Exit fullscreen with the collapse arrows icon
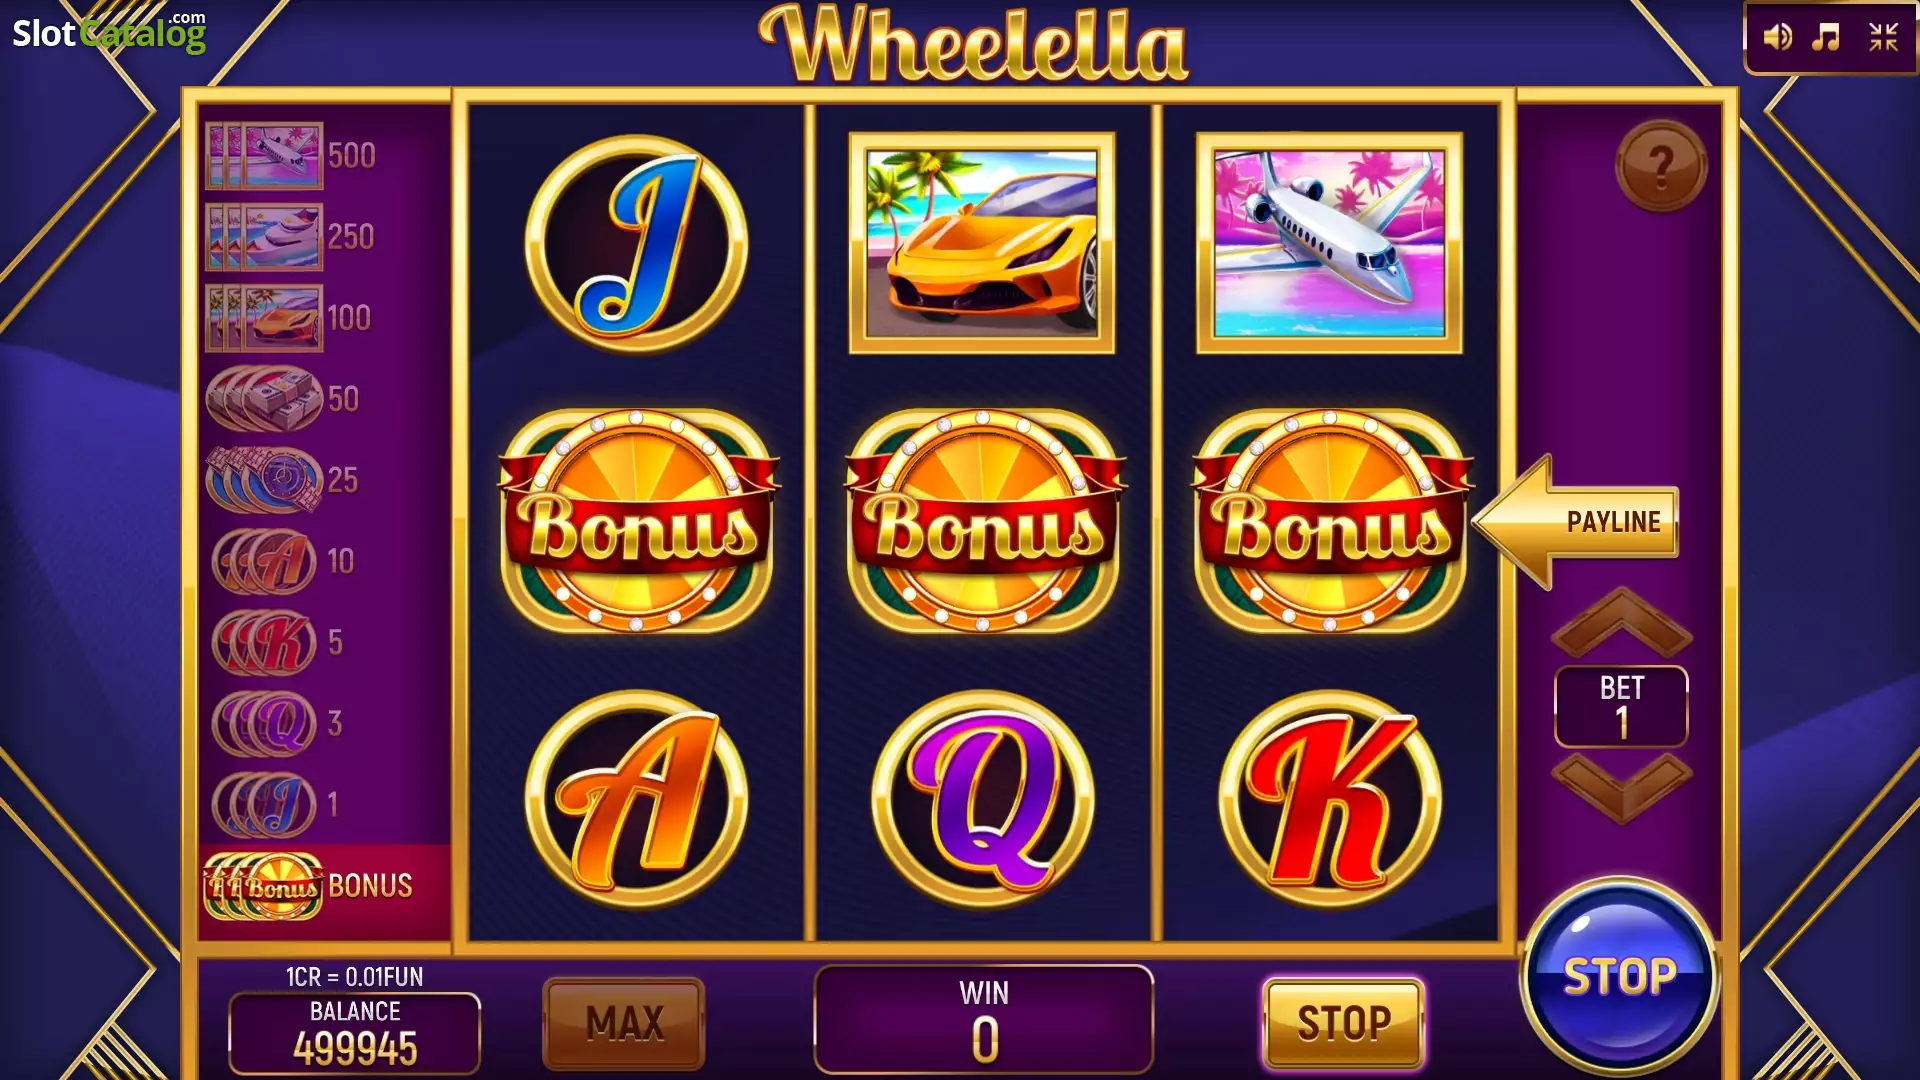1920x1080 pixels. tap(1883, 38)
